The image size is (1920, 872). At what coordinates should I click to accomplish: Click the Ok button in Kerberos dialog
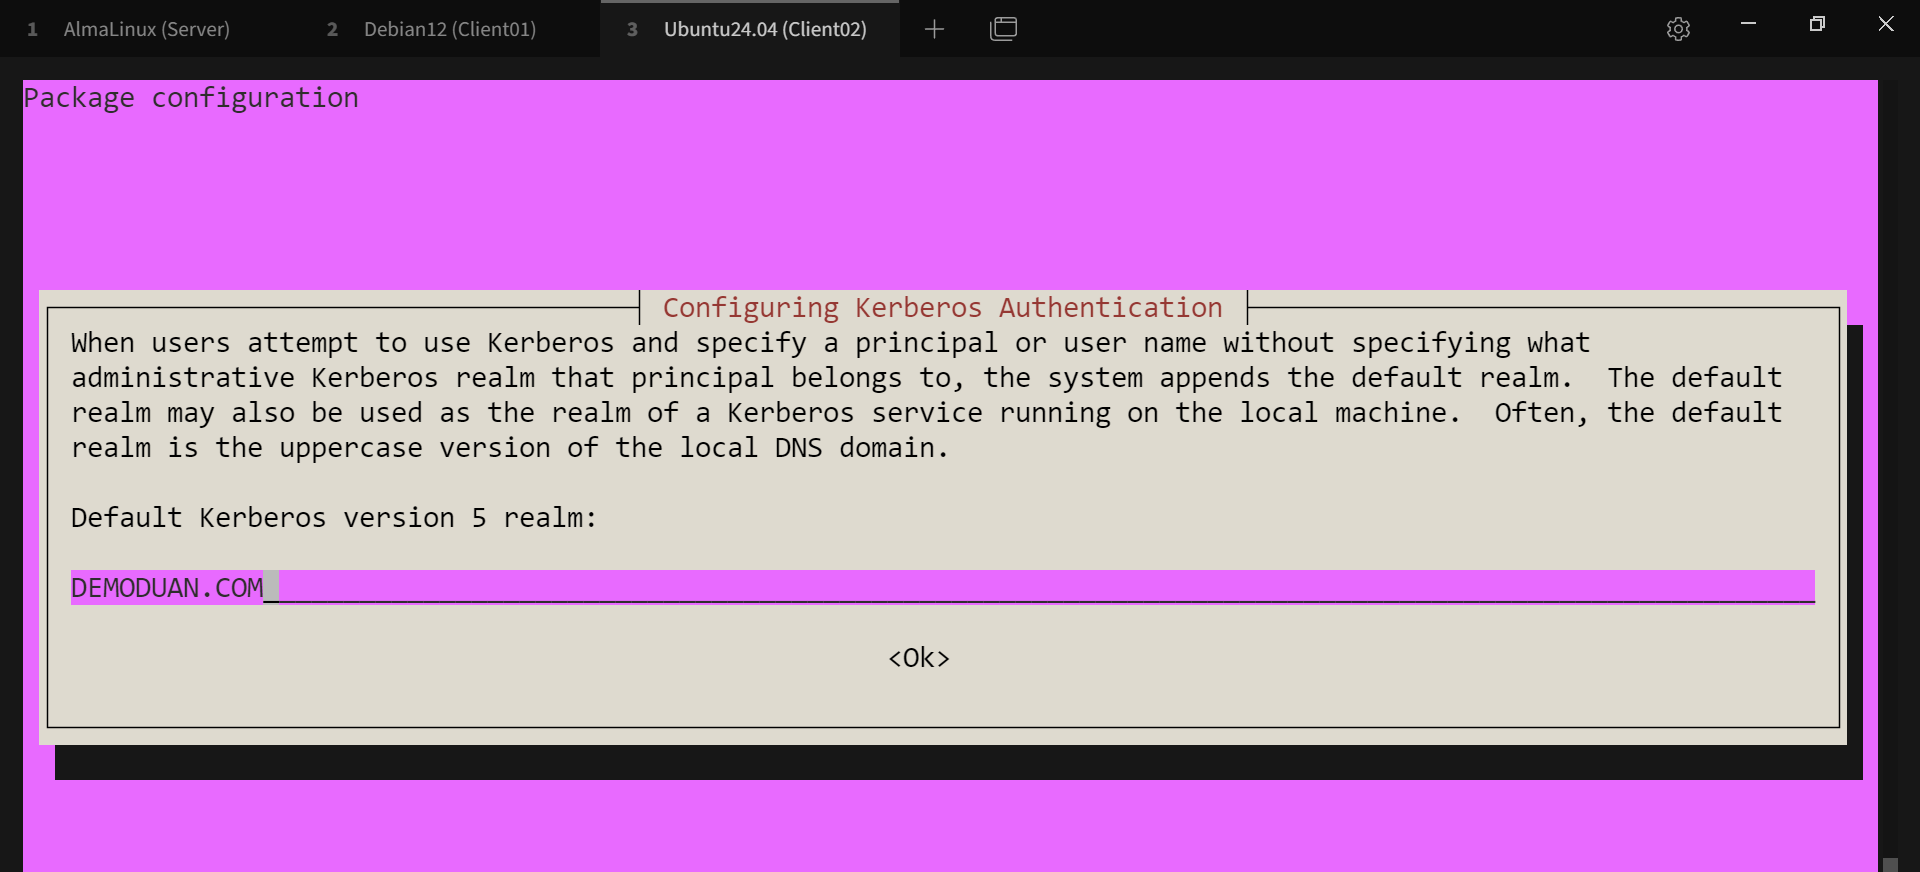(919, 658)
